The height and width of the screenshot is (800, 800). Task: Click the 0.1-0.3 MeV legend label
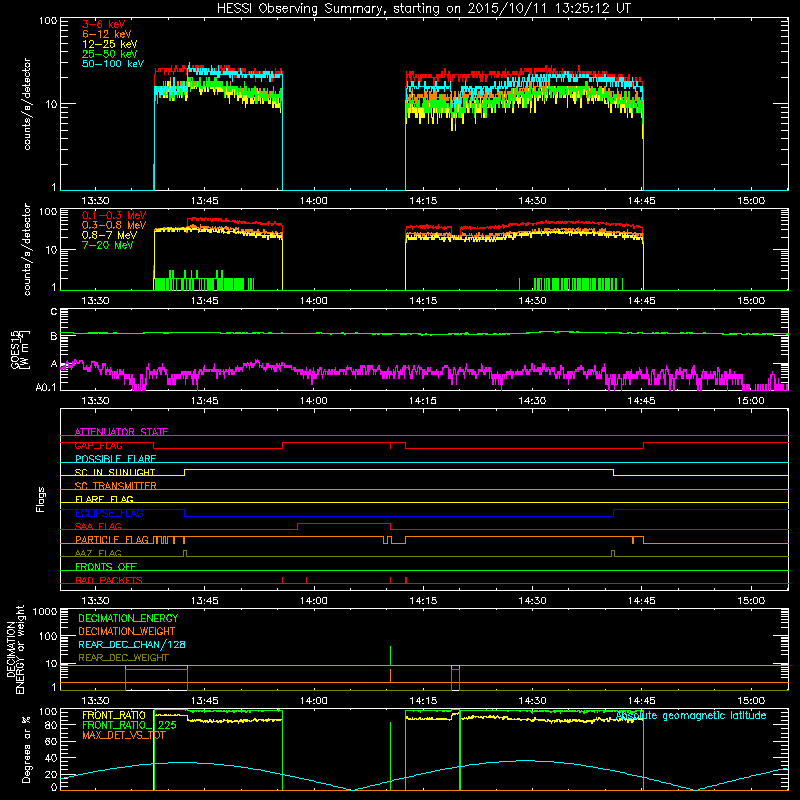[114, 215]
